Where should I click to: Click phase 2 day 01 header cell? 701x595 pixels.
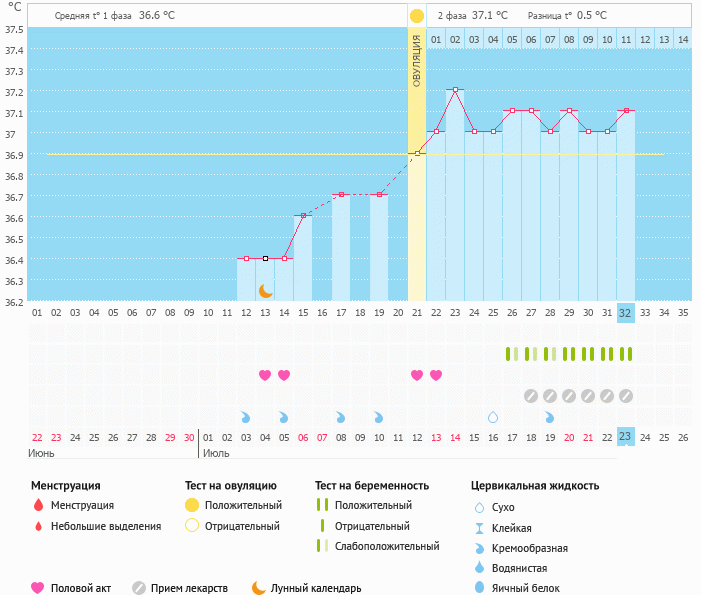pyautogui.click(x=436, y=39)
